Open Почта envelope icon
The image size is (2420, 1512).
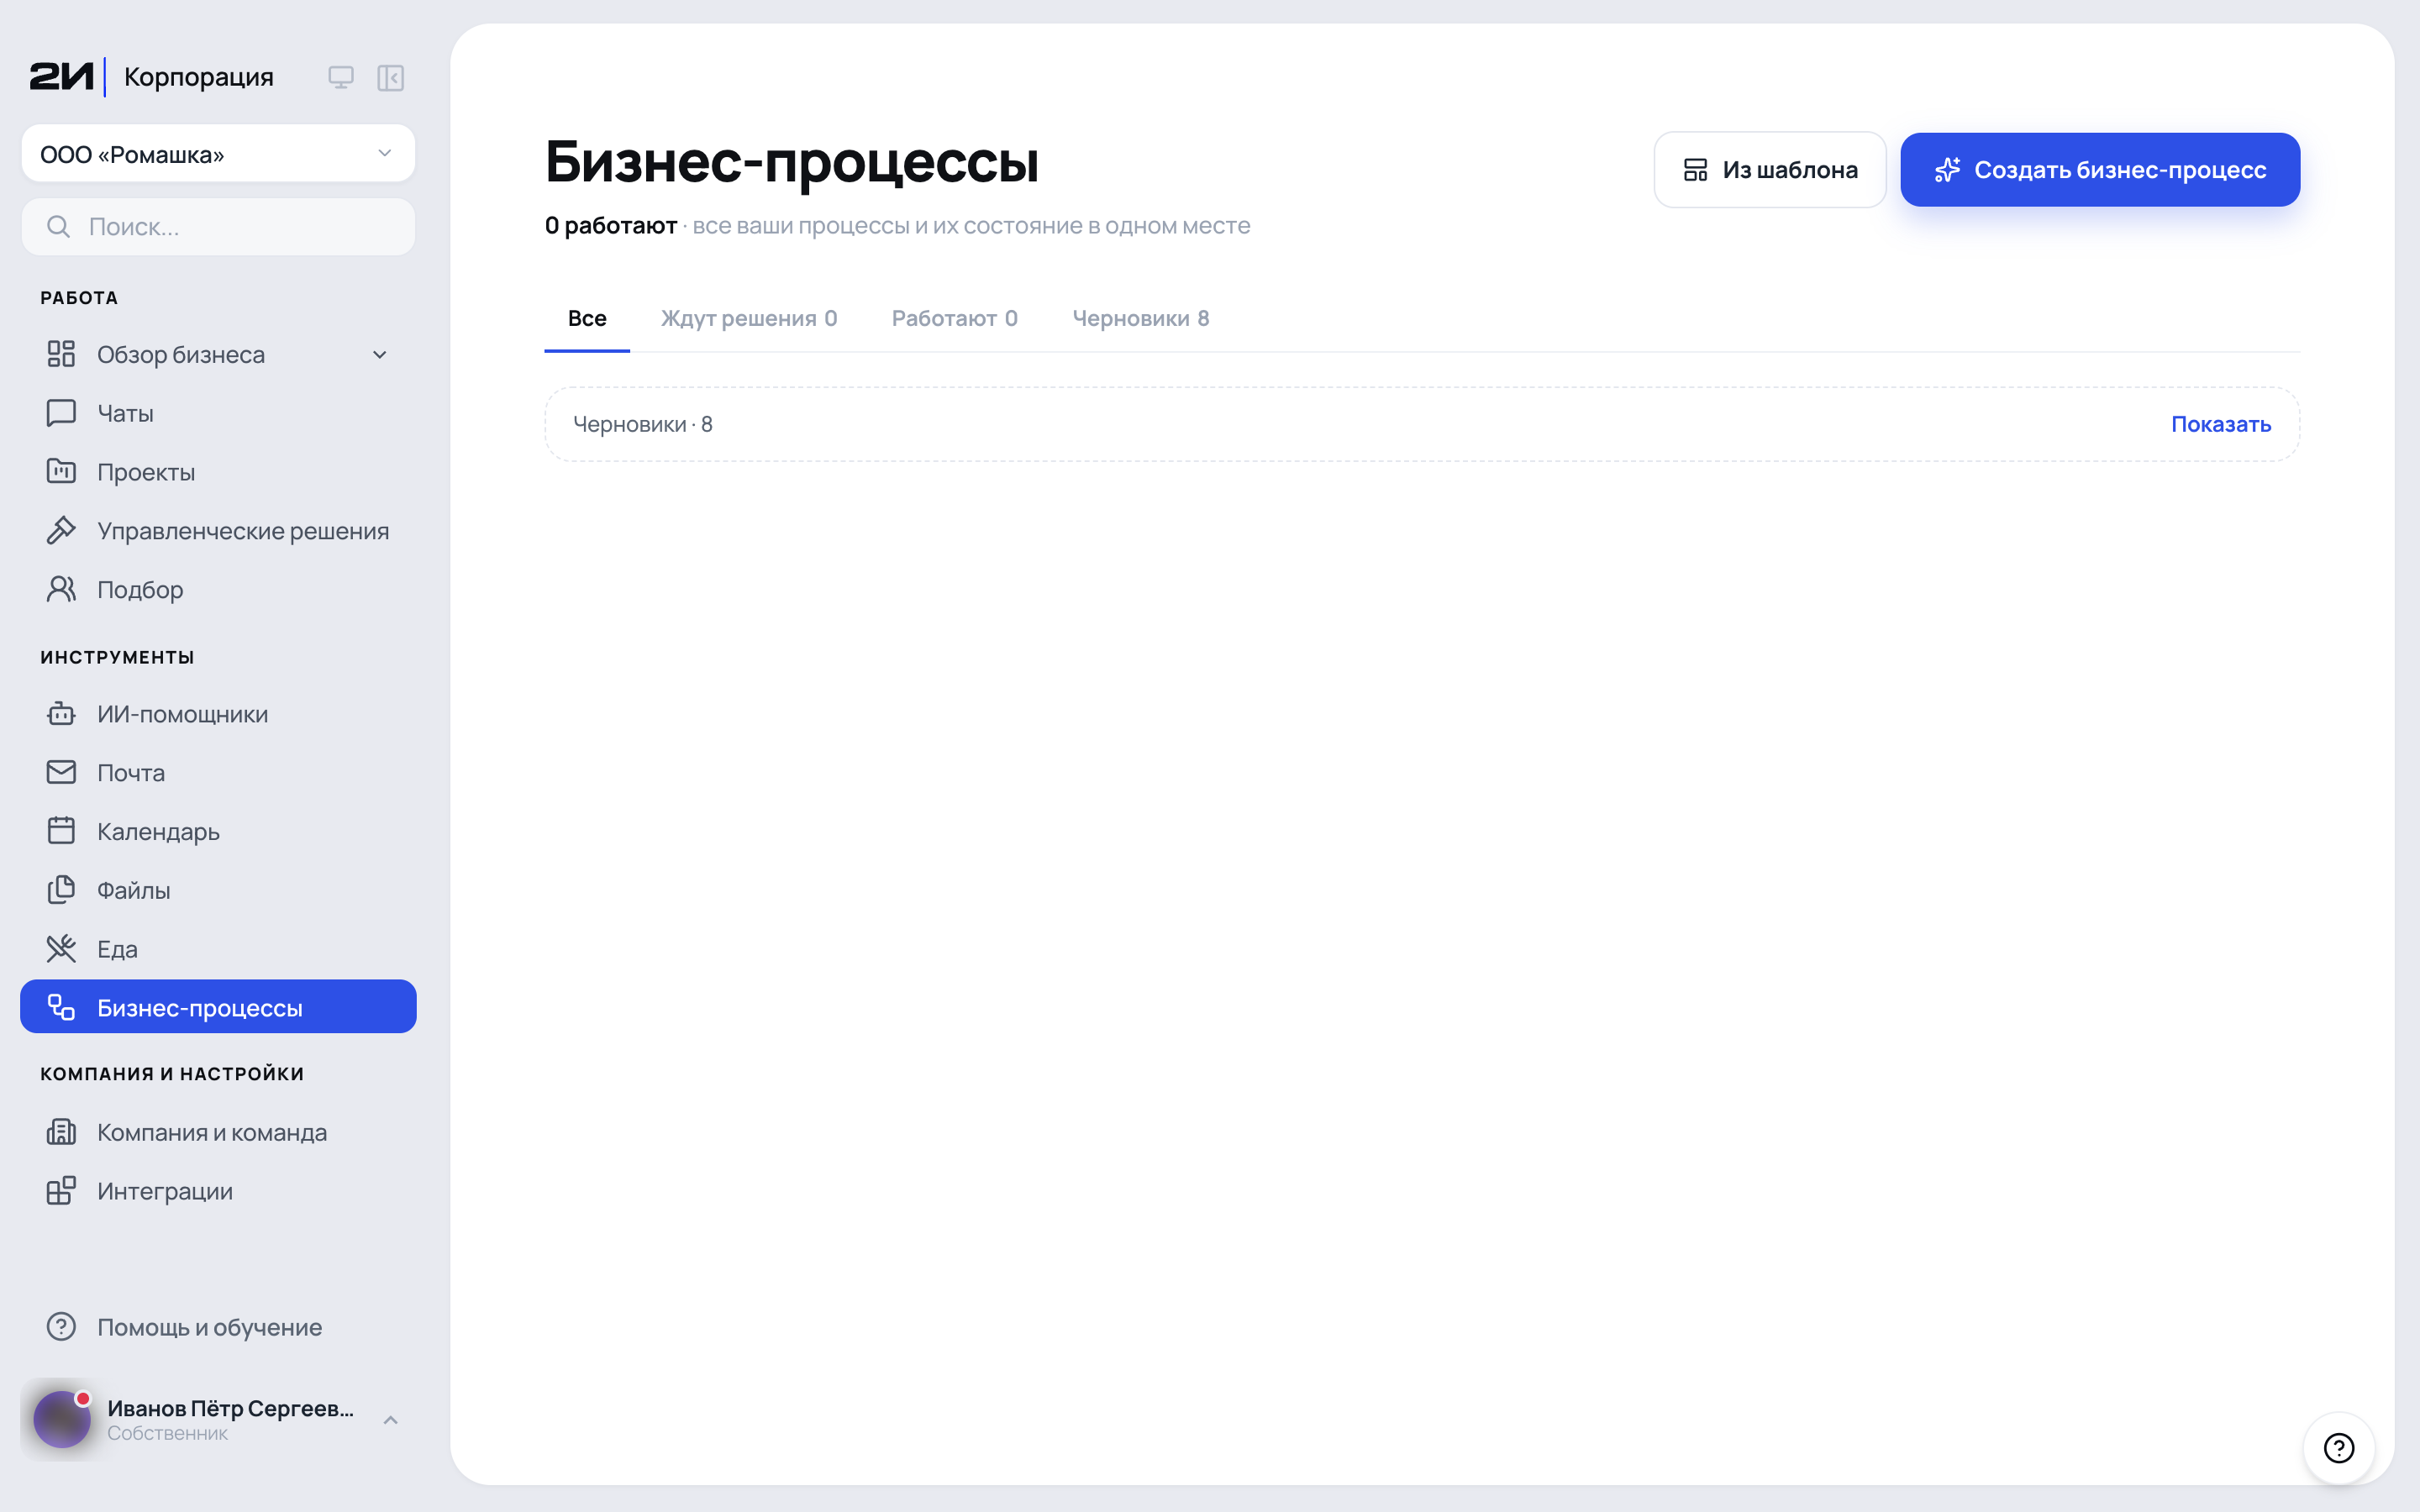point(61,772)
